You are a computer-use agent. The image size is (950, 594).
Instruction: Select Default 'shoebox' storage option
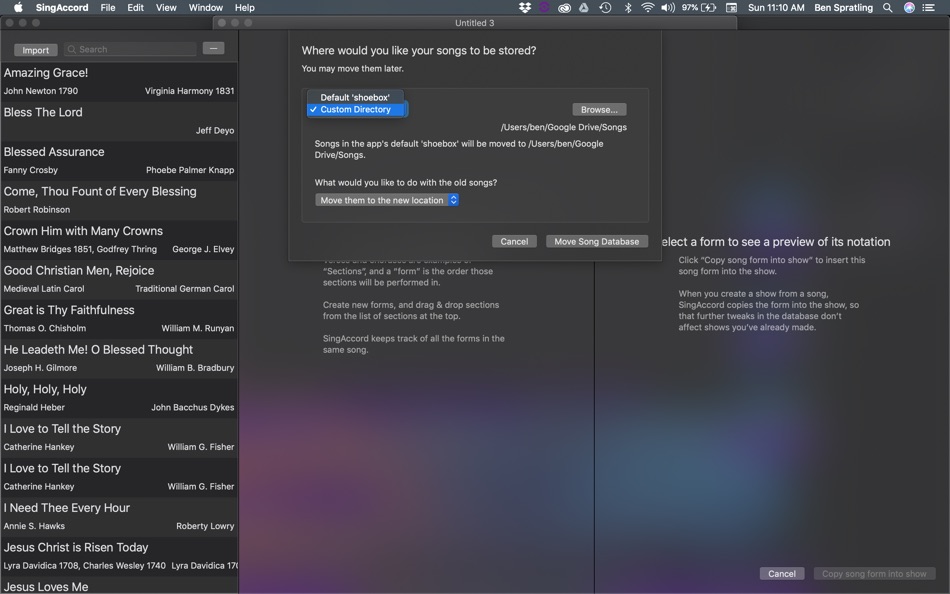(x=356, y=97)
